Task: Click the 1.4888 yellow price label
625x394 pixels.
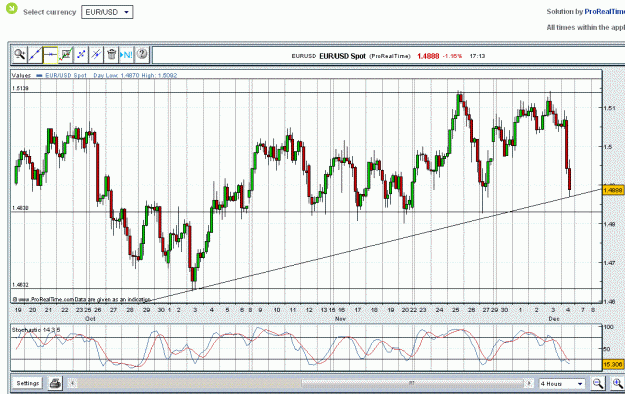Action: [613, 190]
